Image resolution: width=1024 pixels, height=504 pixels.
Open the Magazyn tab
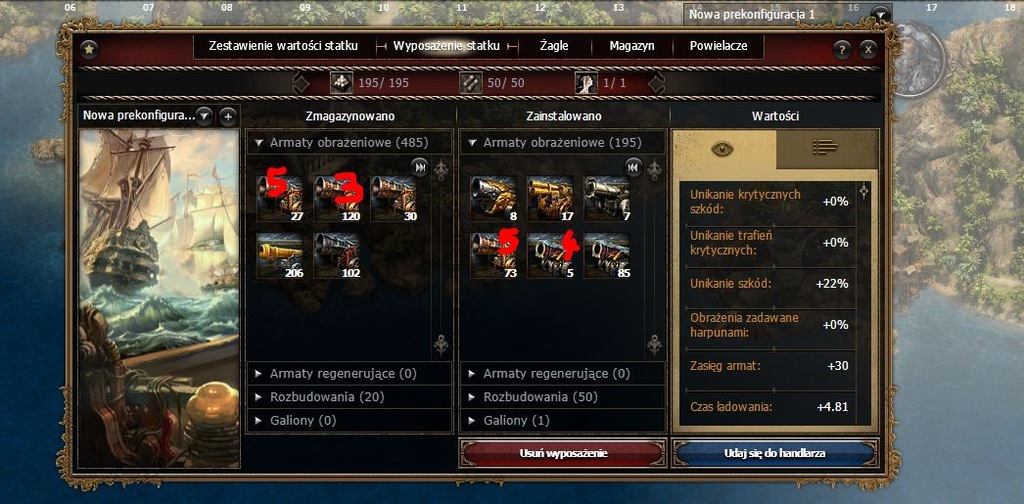[x=632, y=46]
